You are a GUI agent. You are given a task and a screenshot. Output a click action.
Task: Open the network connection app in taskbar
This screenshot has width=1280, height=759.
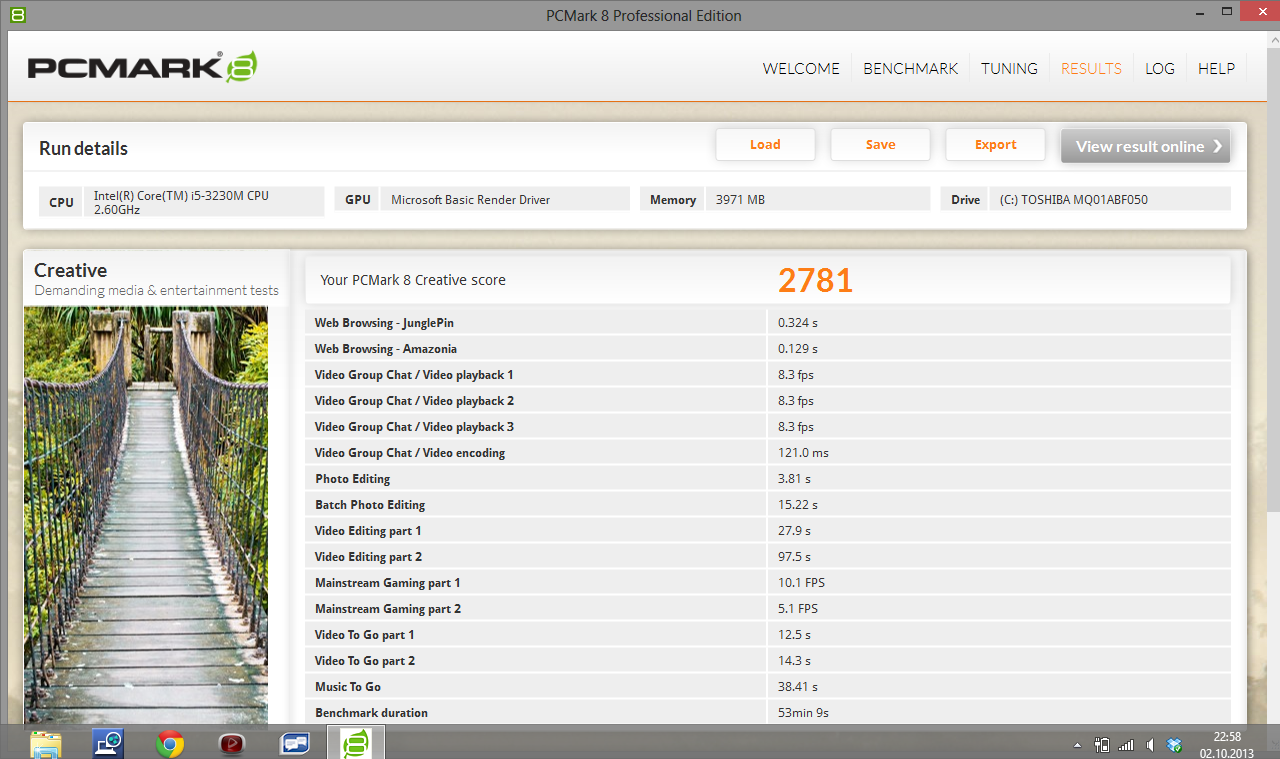pyautogui.click(x=108, y=743)
